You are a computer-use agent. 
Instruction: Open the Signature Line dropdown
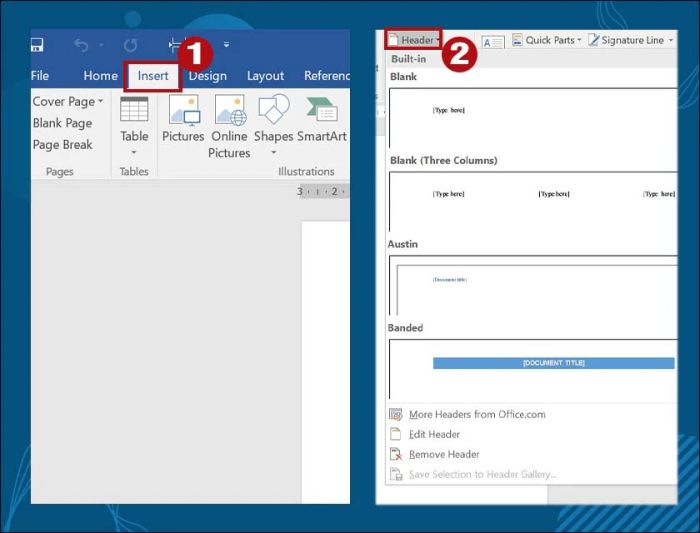(x=631, y=40)
